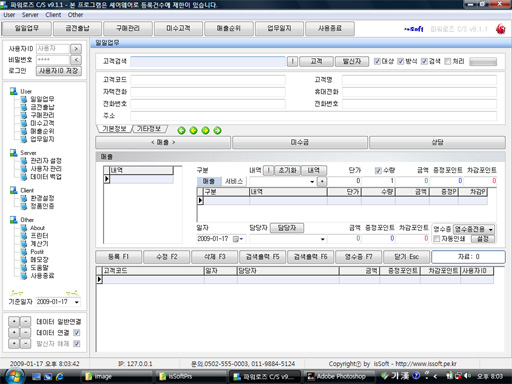This screenshot has height=384, width=512.
Task: Click the 영수증 F7 button
Action: 359,257
